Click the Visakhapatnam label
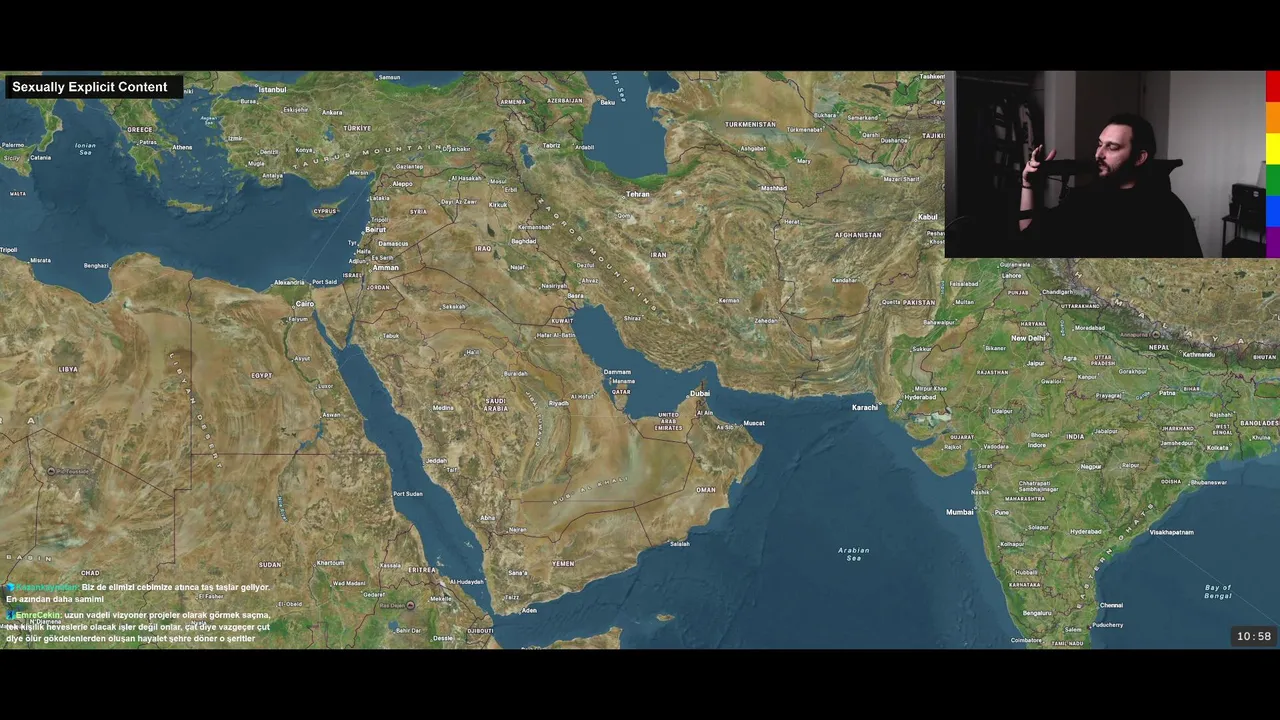1280x720 pixels. (x=1172, y=533)
